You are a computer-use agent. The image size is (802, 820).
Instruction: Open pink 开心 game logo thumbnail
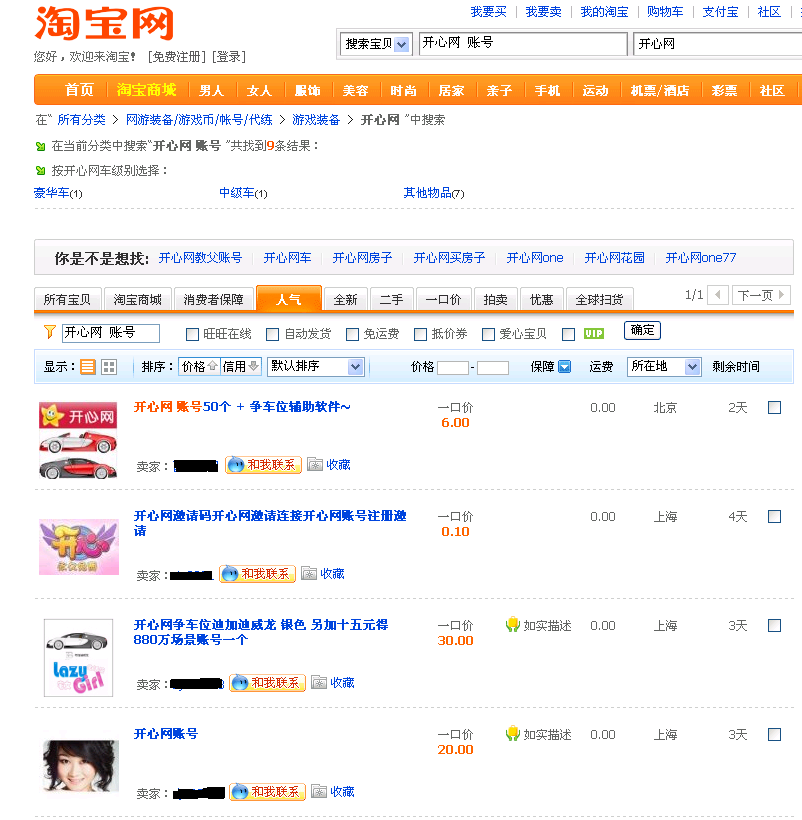pyautogui.click(x=79, y=547)
